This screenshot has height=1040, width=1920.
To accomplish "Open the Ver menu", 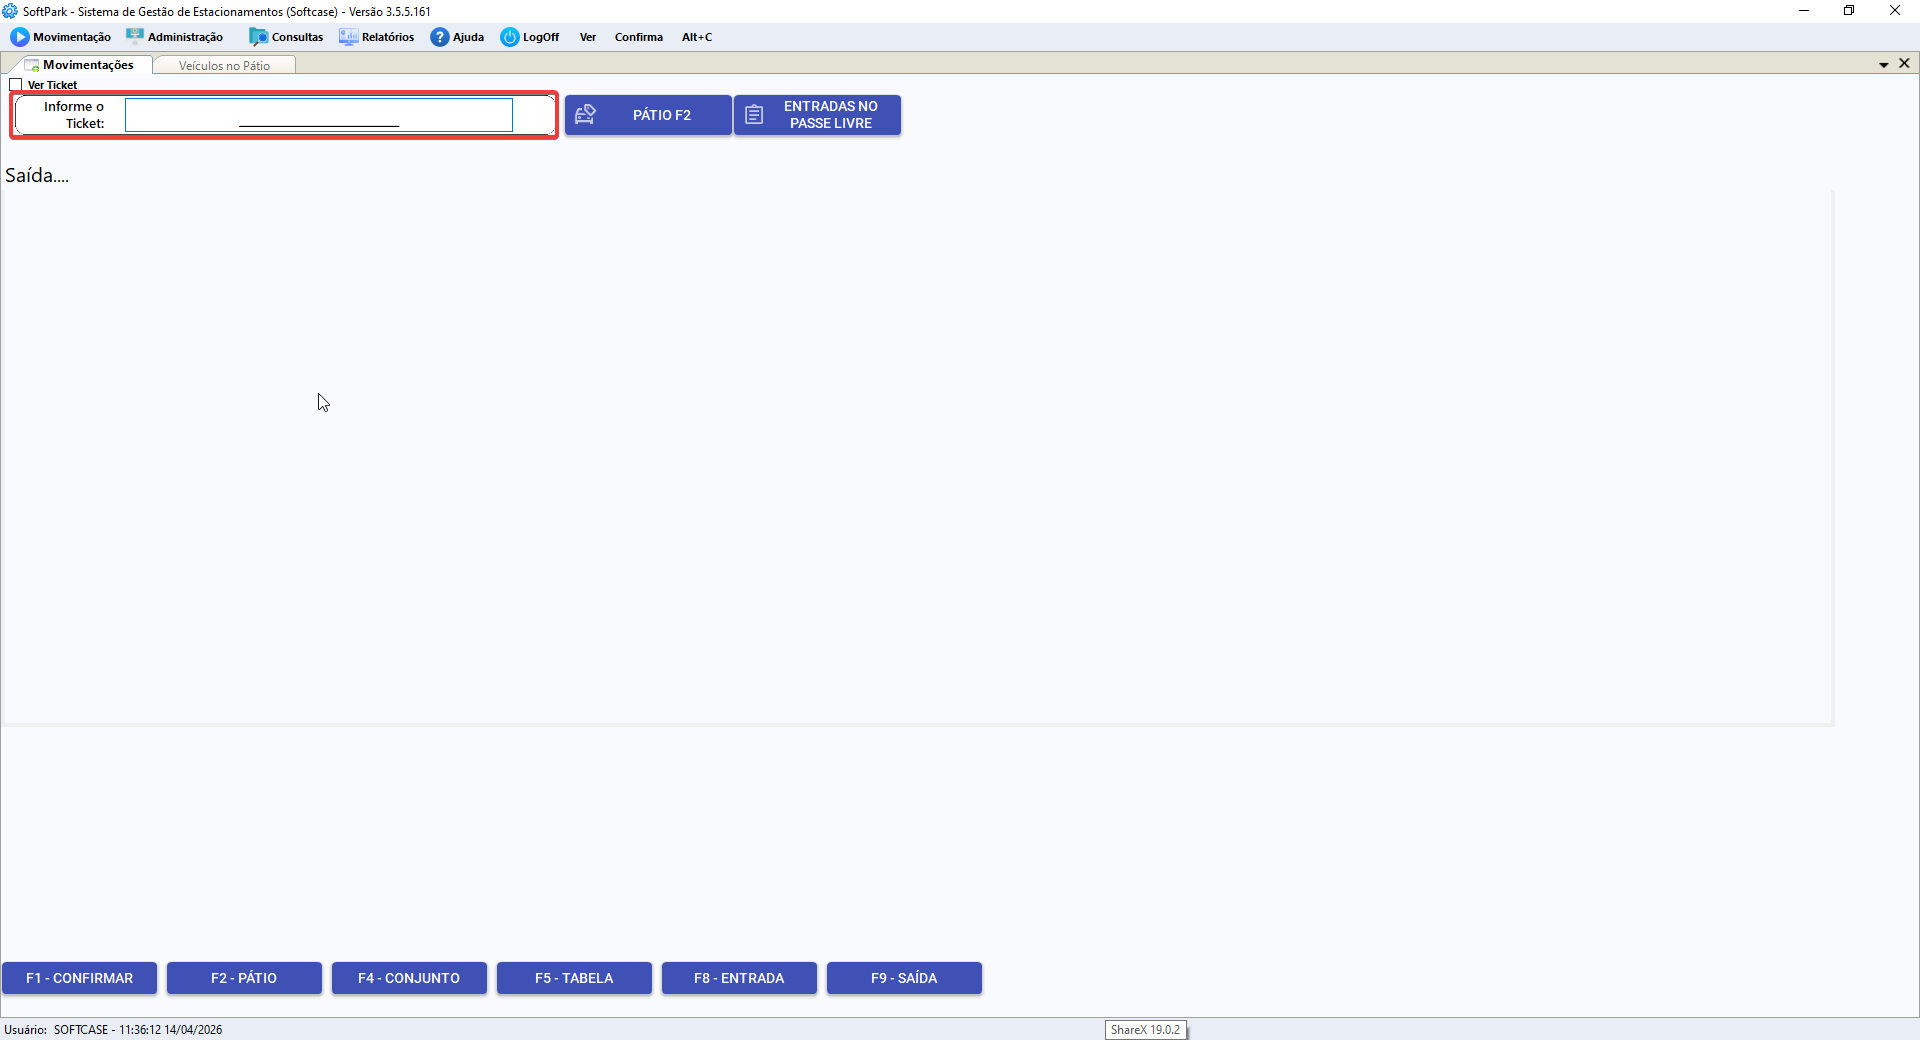I will [588, 37].
